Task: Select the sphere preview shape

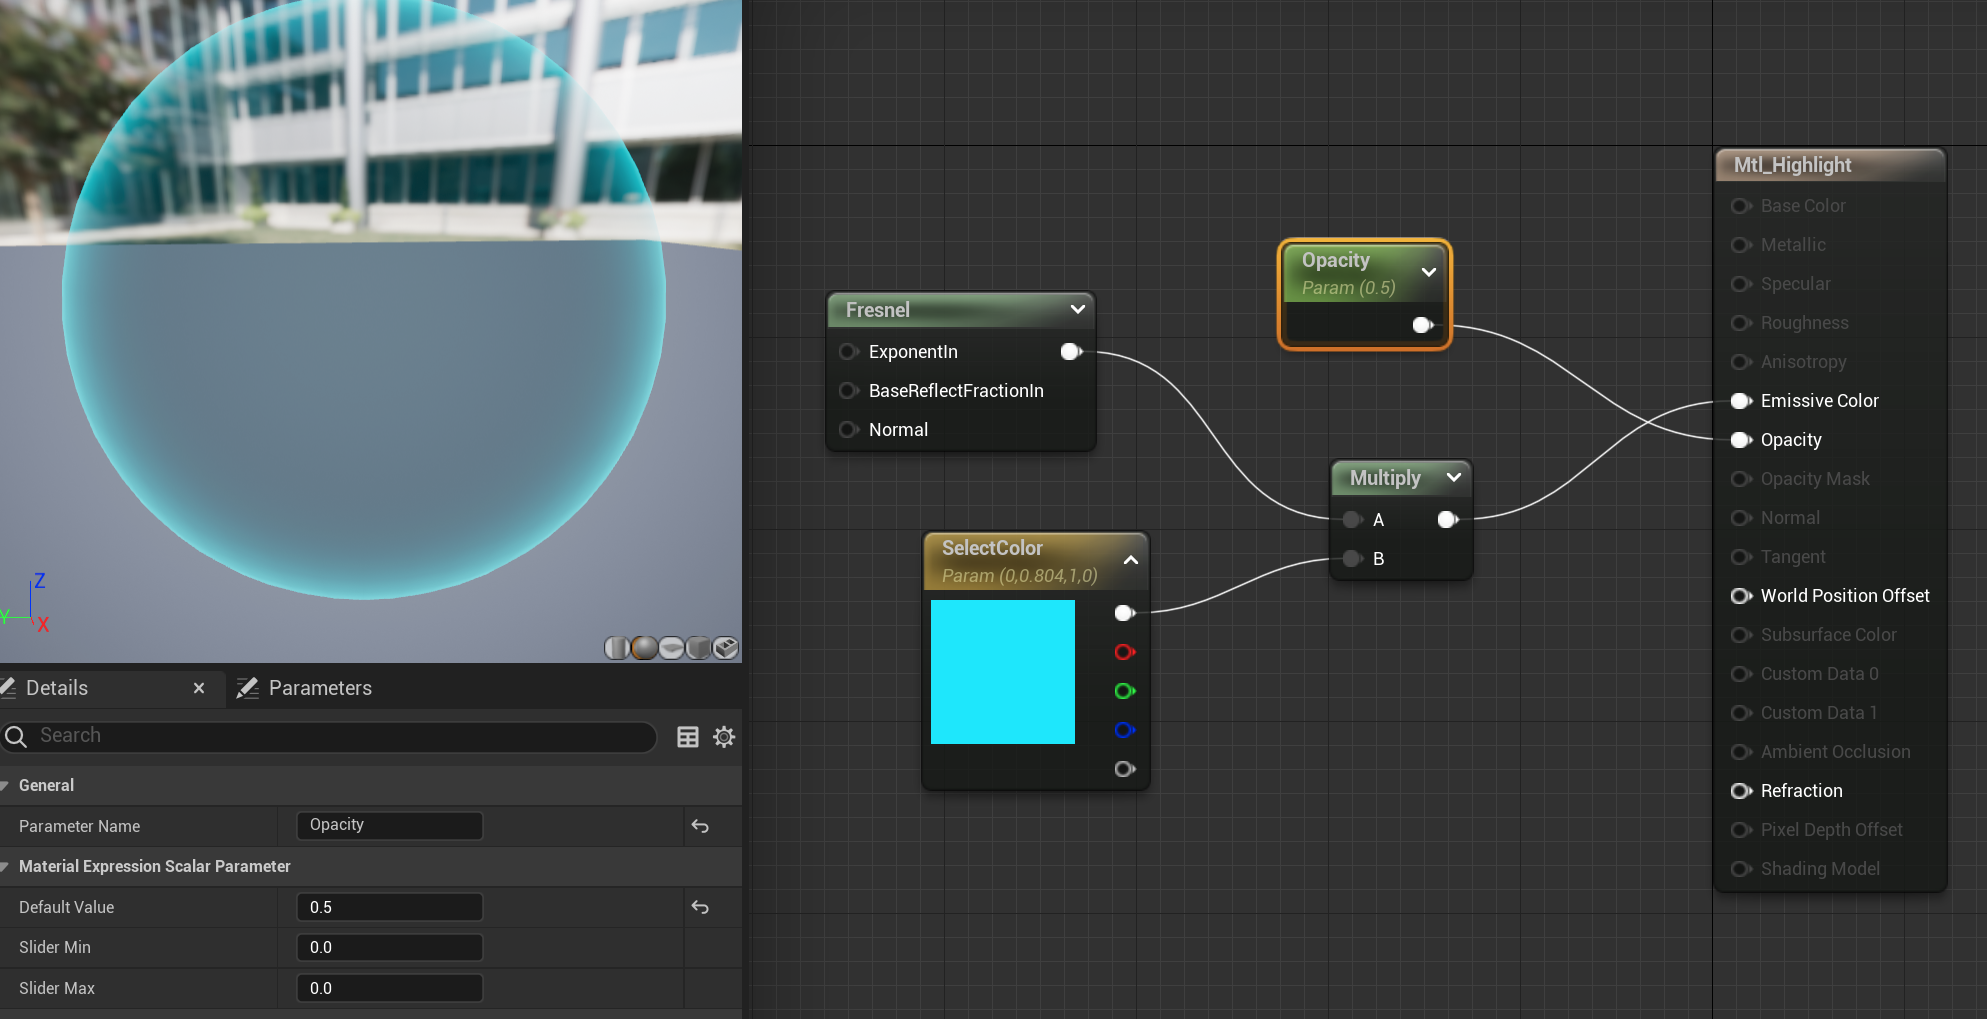Action: coord(645,648)
